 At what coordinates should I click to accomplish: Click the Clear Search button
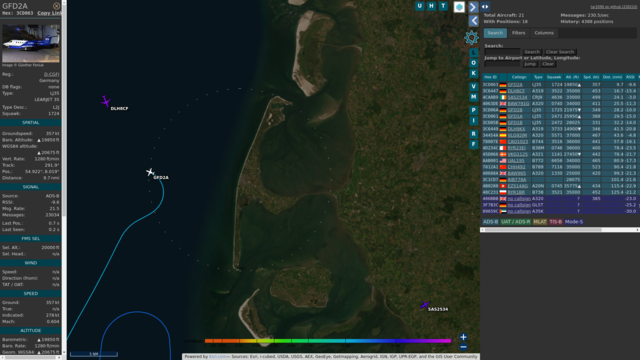[560, 52]
